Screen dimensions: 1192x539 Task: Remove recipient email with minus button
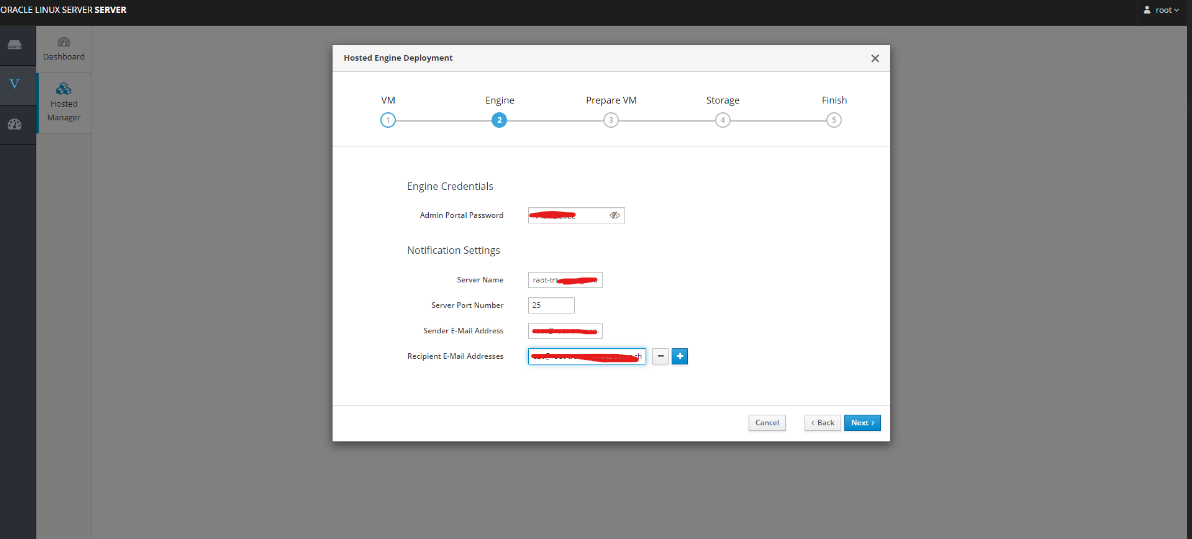click(660, 356)
